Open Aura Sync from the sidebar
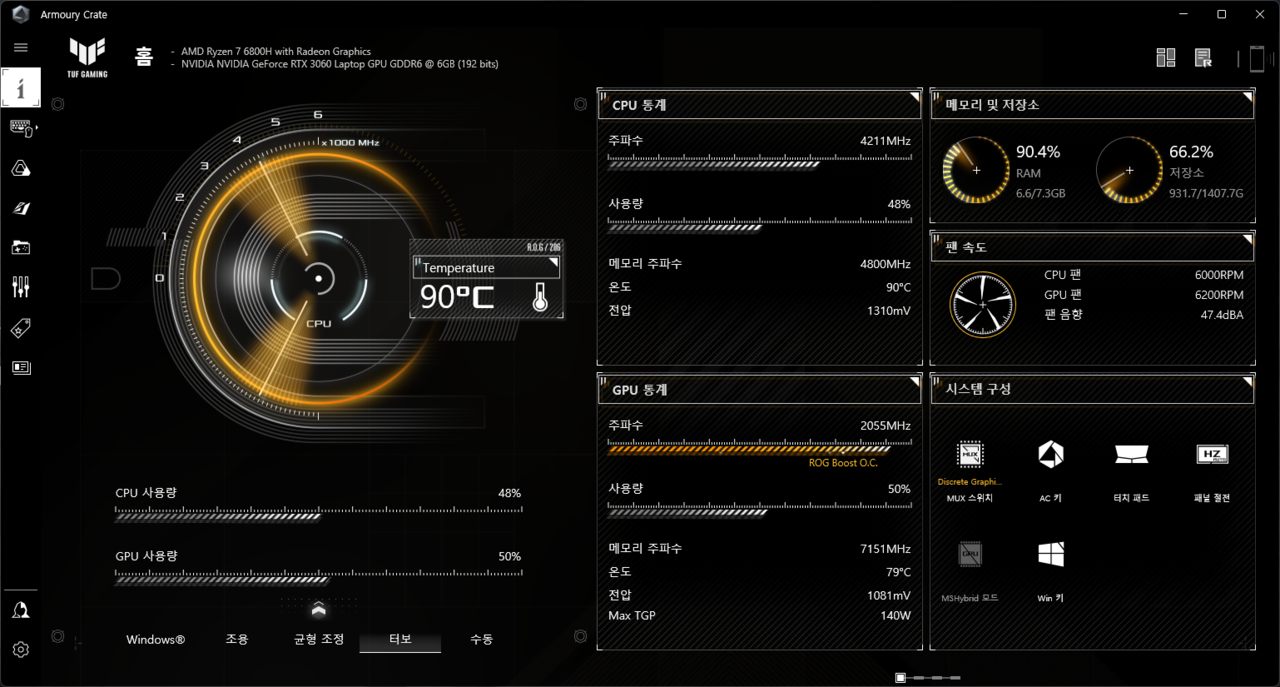 tap(21, 169)
